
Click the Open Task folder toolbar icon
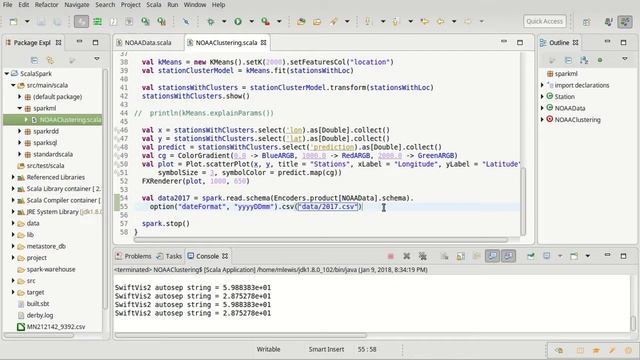[317, 21]
